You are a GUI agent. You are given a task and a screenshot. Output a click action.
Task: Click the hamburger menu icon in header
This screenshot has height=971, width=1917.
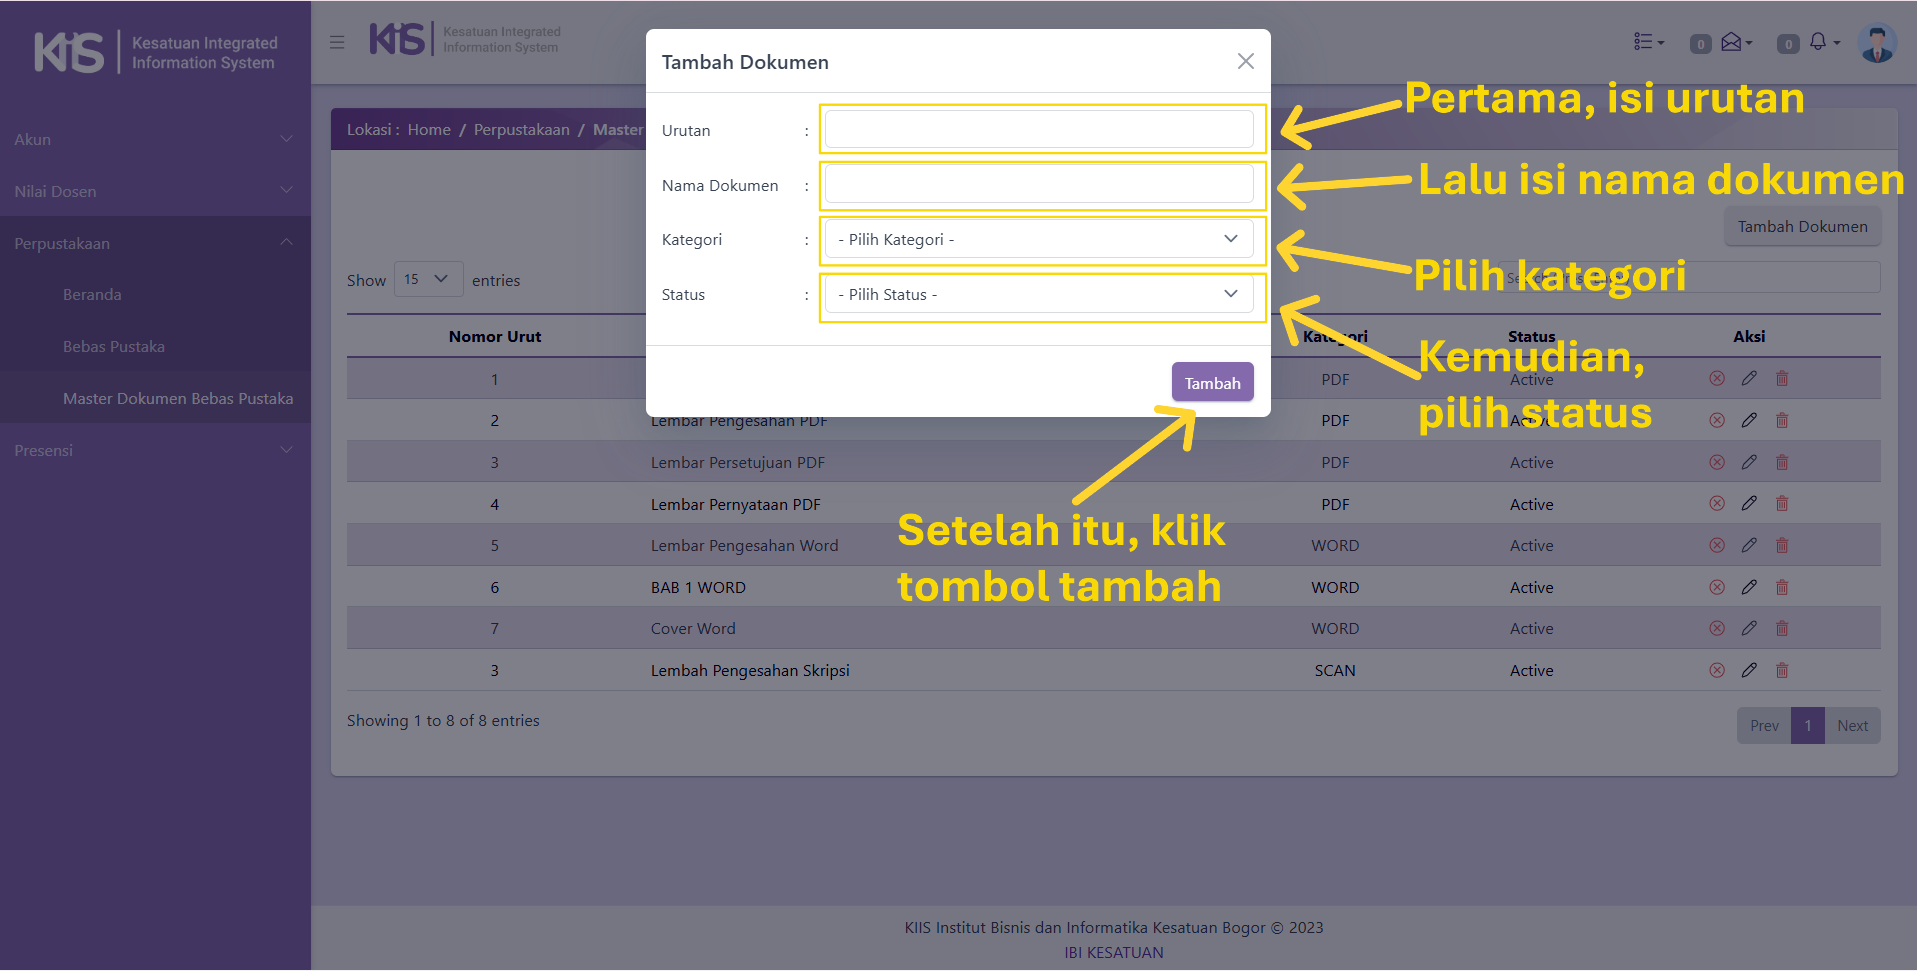tap(337, 42)
